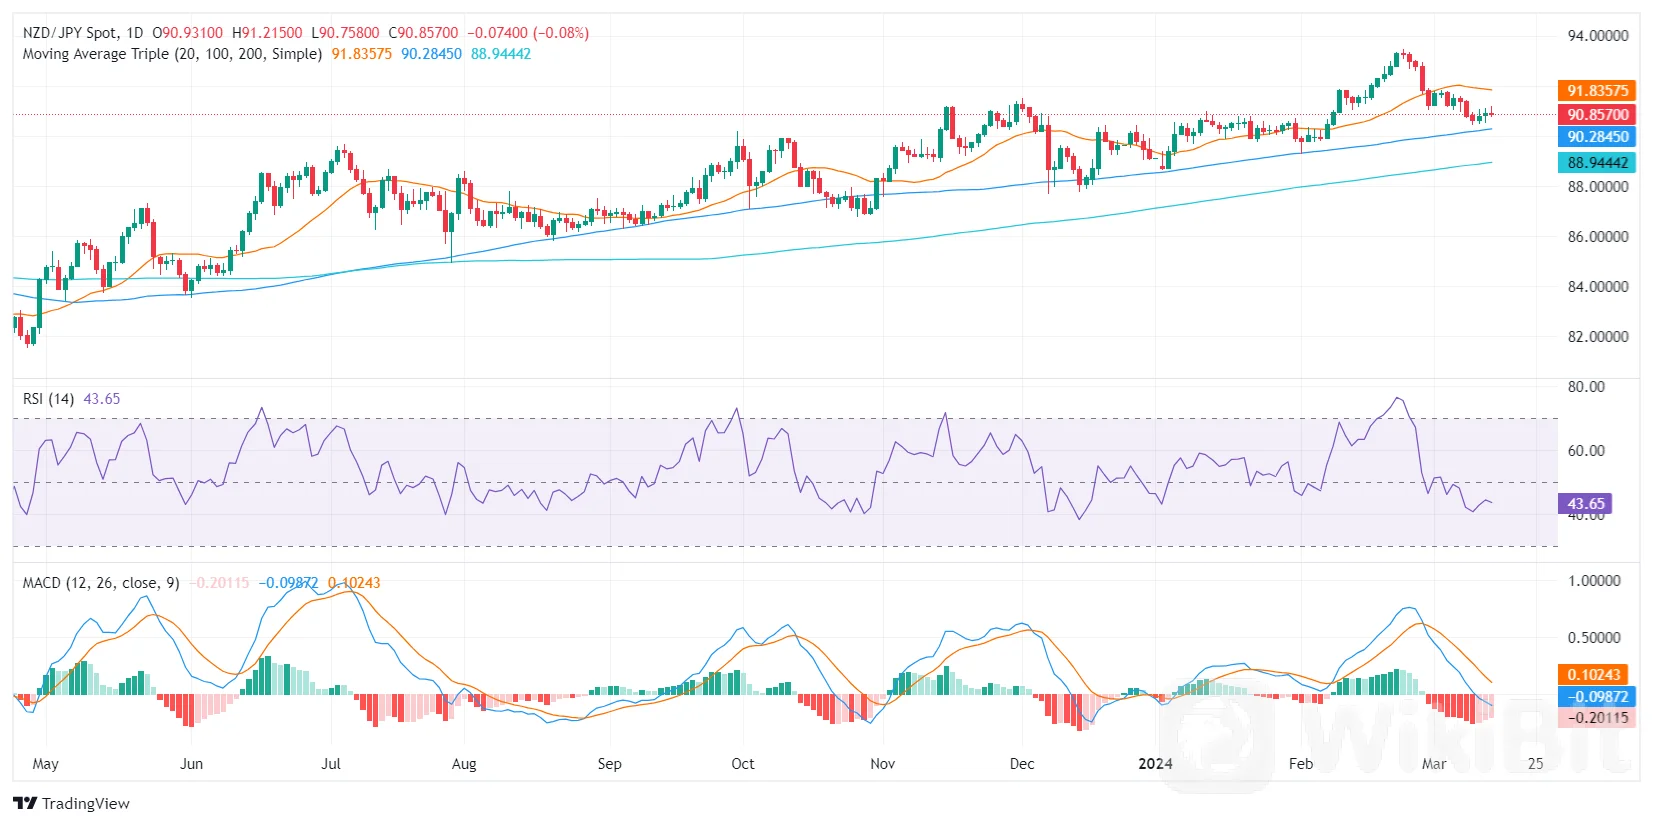Click the TradingView logo icon
Image resolution: width=1653 pixels, height=825 pixels.
click(x=25, y=803)
